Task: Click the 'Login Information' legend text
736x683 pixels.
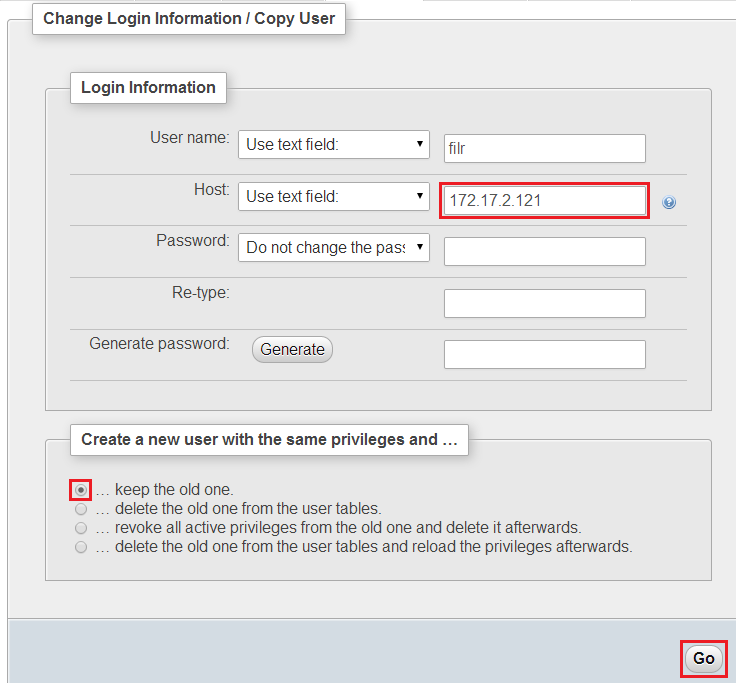Action: [148, 88]
